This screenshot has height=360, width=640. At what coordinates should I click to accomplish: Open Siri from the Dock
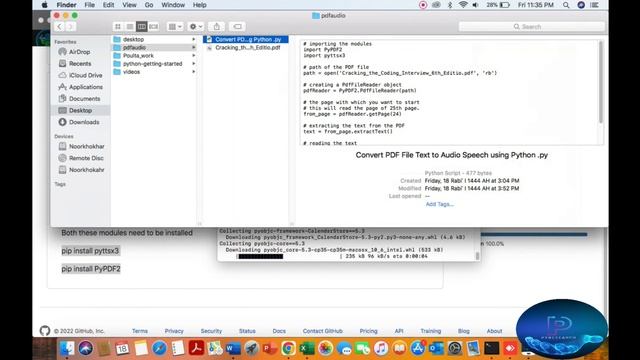(x=85, y=348)
